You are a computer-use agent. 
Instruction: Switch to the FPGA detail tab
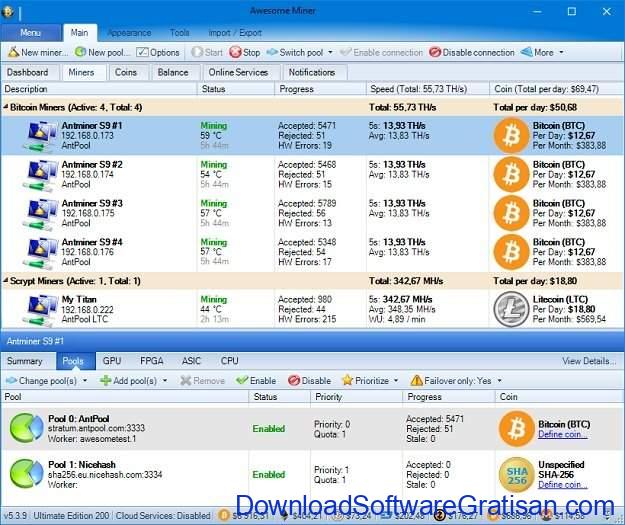(x=151, y=361)
